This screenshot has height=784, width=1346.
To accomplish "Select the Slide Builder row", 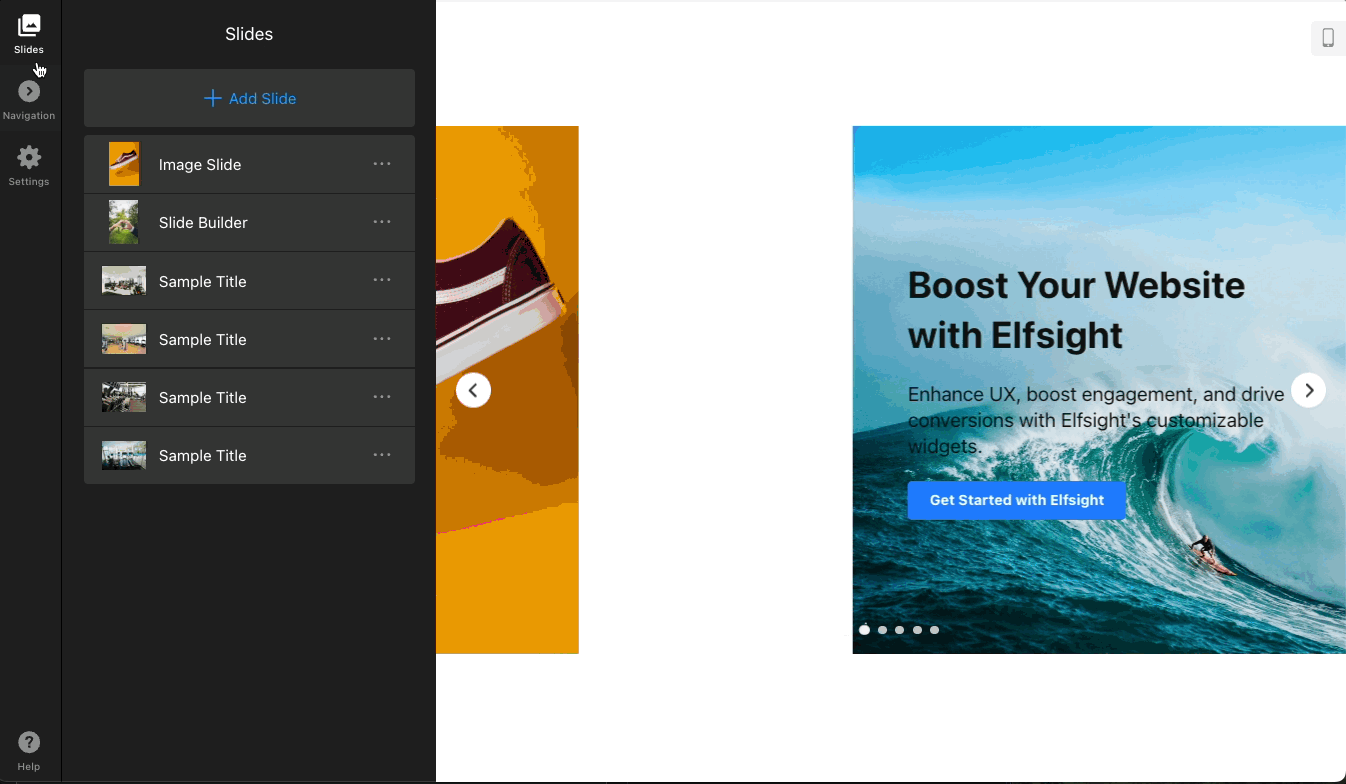I will 249,222.
